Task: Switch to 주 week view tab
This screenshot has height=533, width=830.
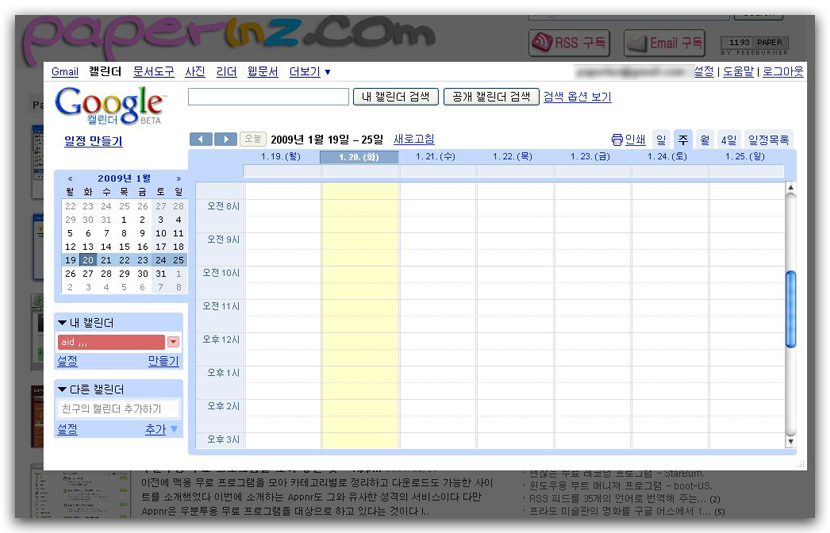Action: pyautogui.click(x=683, y=140)
